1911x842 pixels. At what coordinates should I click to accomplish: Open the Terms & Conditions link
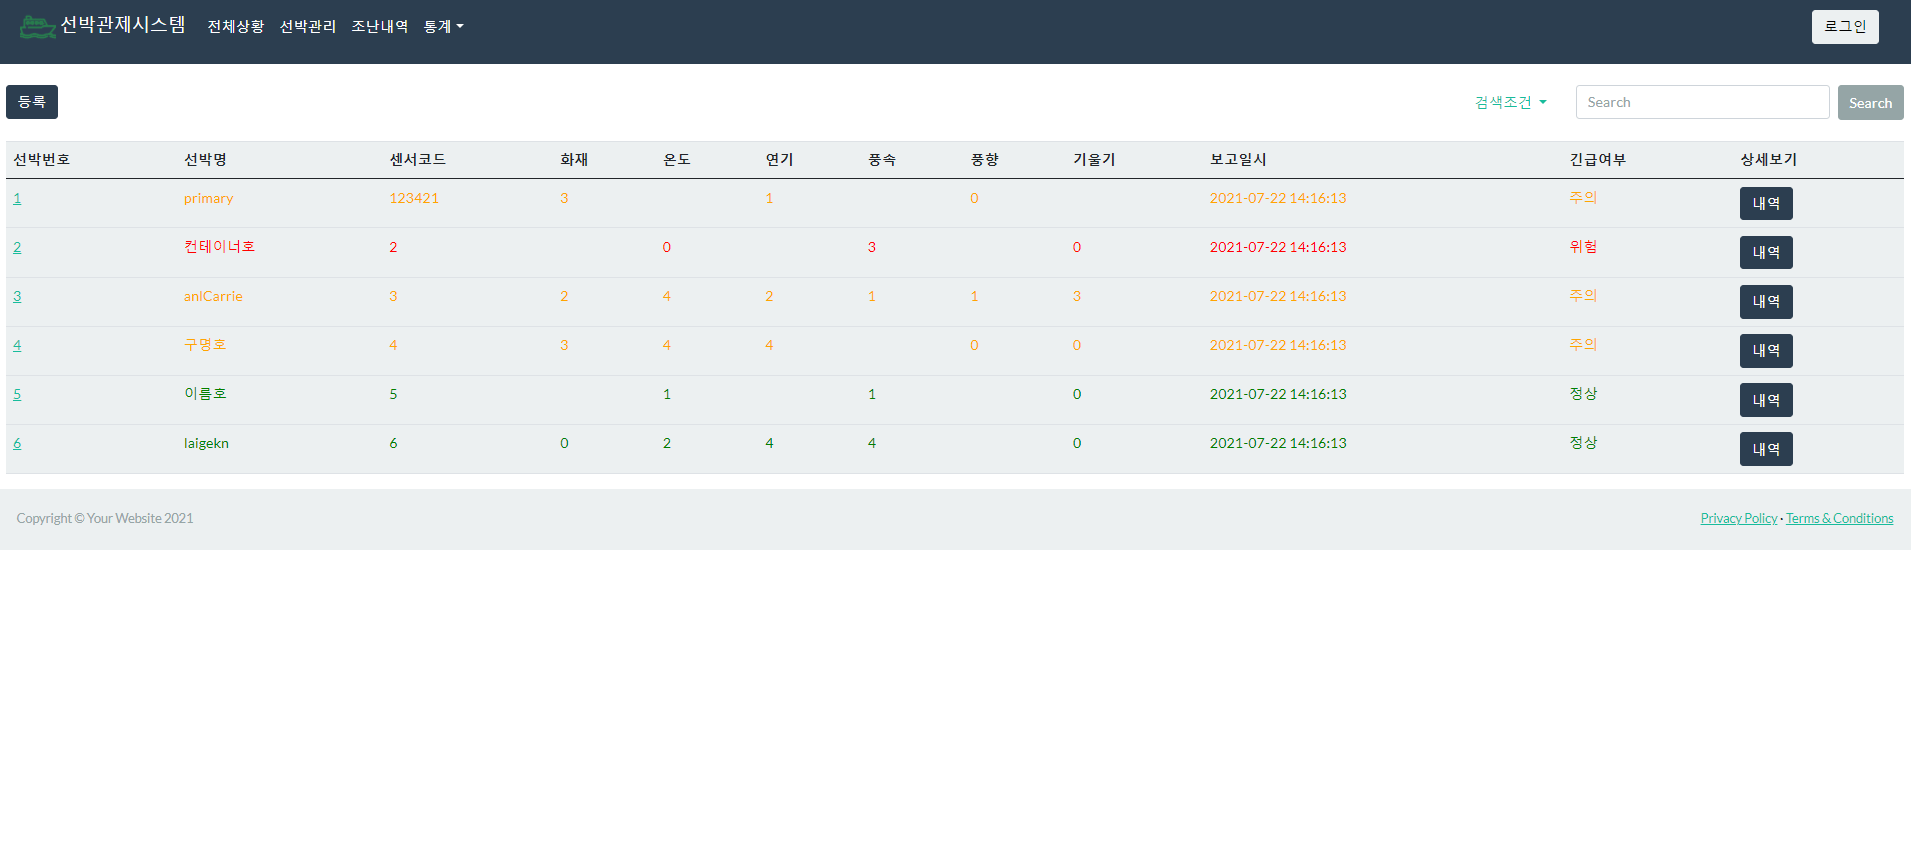pos(1839,518)
